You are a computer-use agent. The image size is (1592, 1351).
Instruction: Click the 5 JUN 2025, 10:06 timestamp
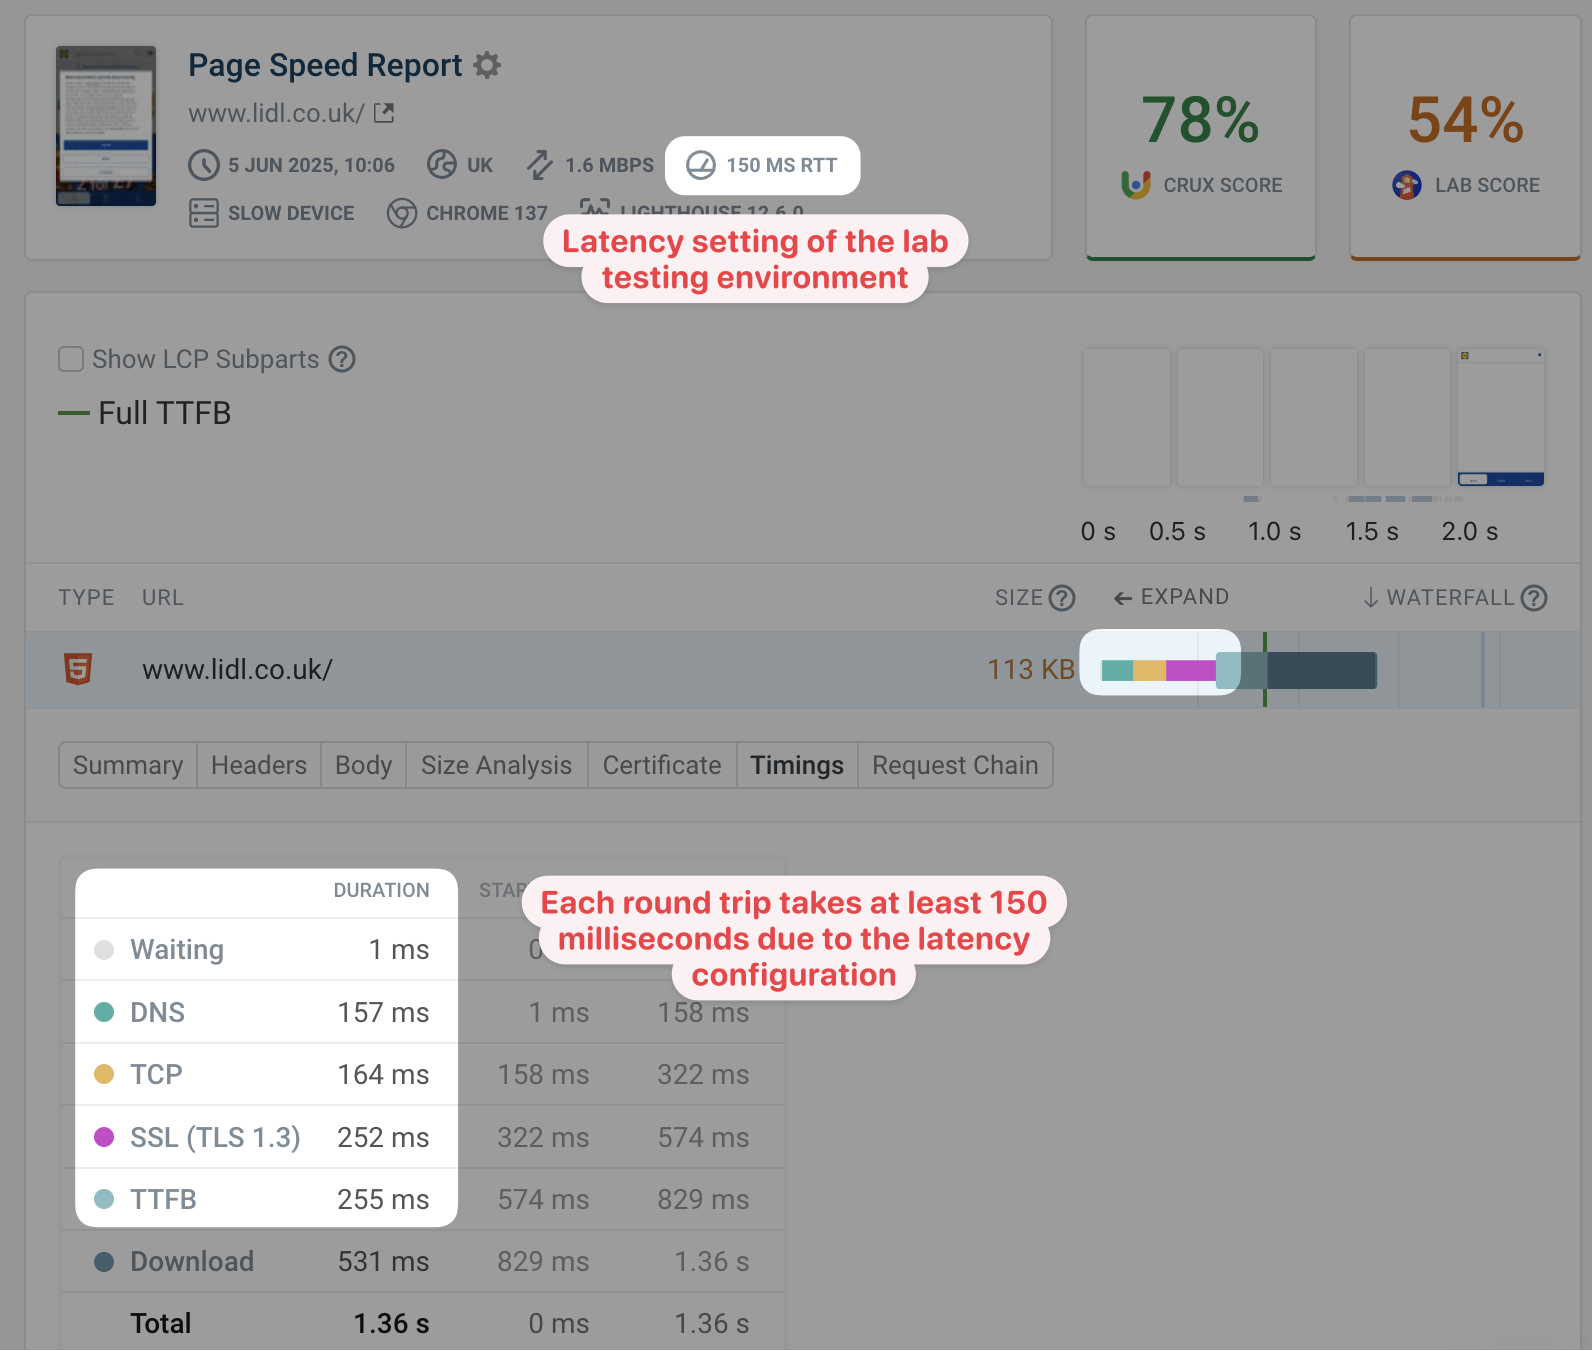[311, 165]
